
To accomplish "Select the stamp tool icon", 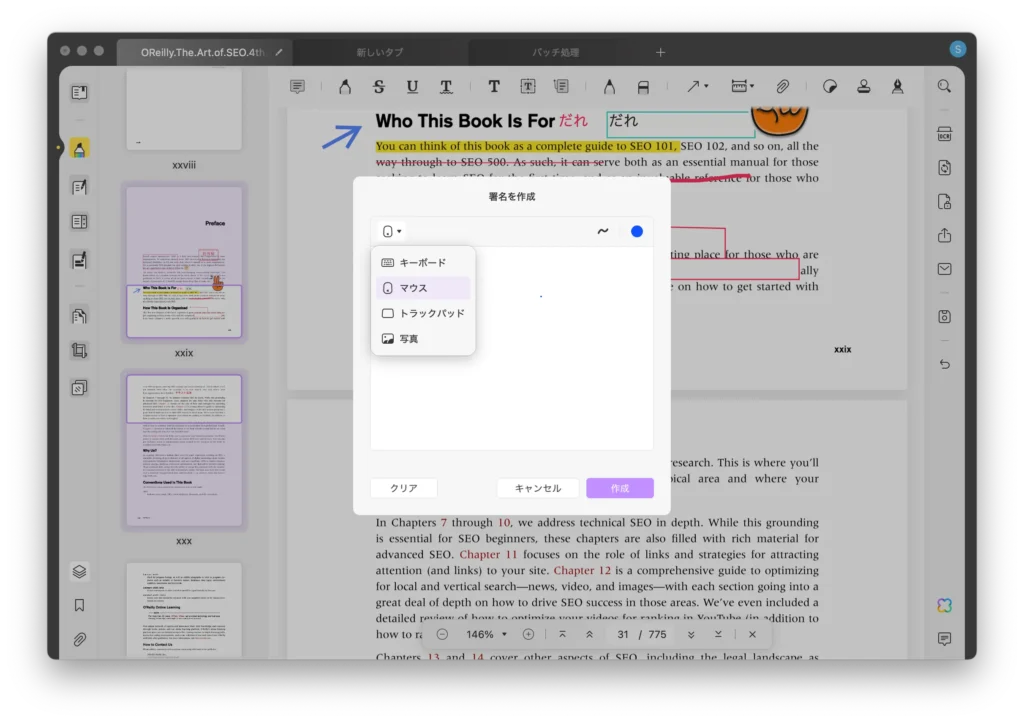I will pos(864,87).
